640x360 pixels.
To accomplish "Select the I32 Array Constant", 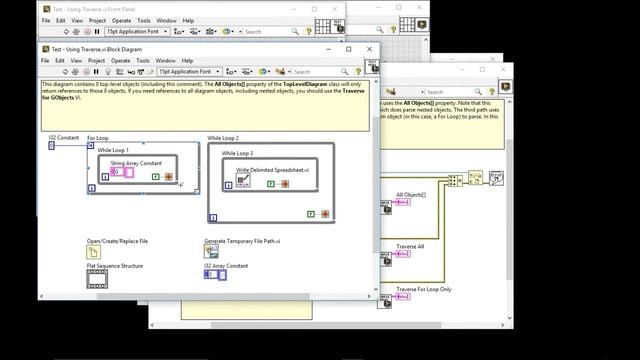I will point(215,275).
